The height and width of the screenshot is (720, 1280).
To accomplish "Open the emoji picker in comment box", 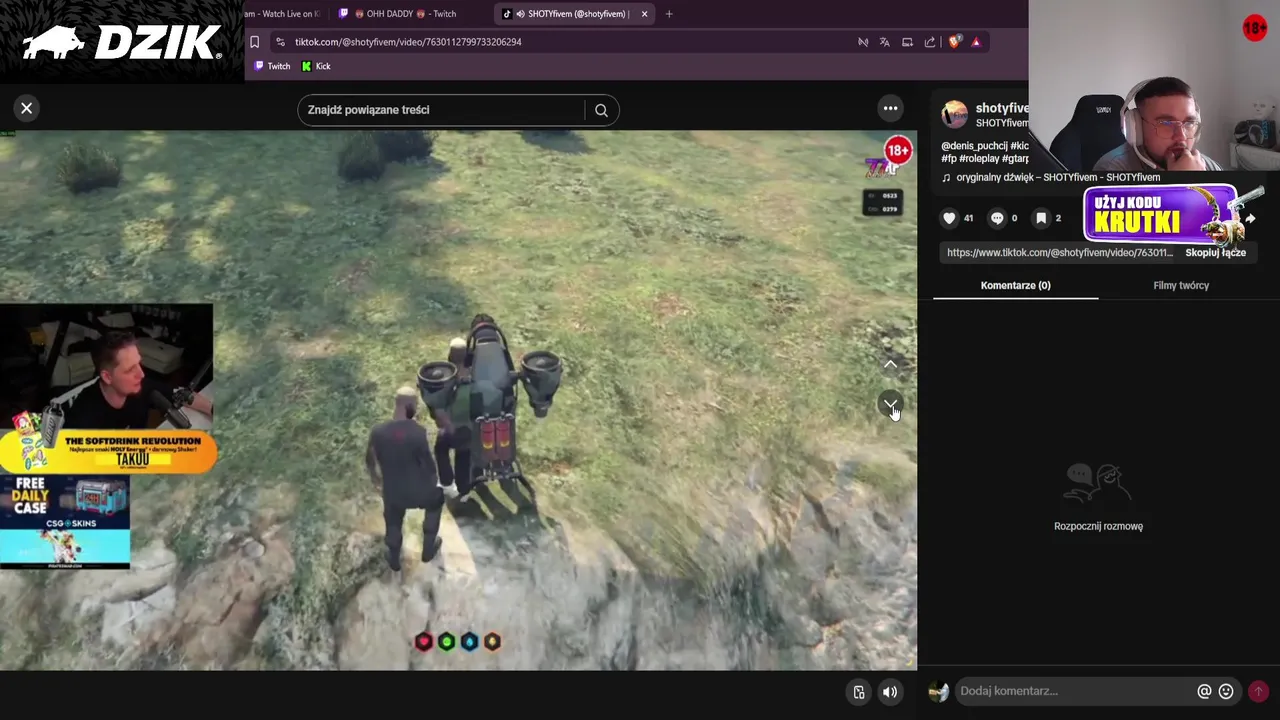I will click(x=1226, y=691).
